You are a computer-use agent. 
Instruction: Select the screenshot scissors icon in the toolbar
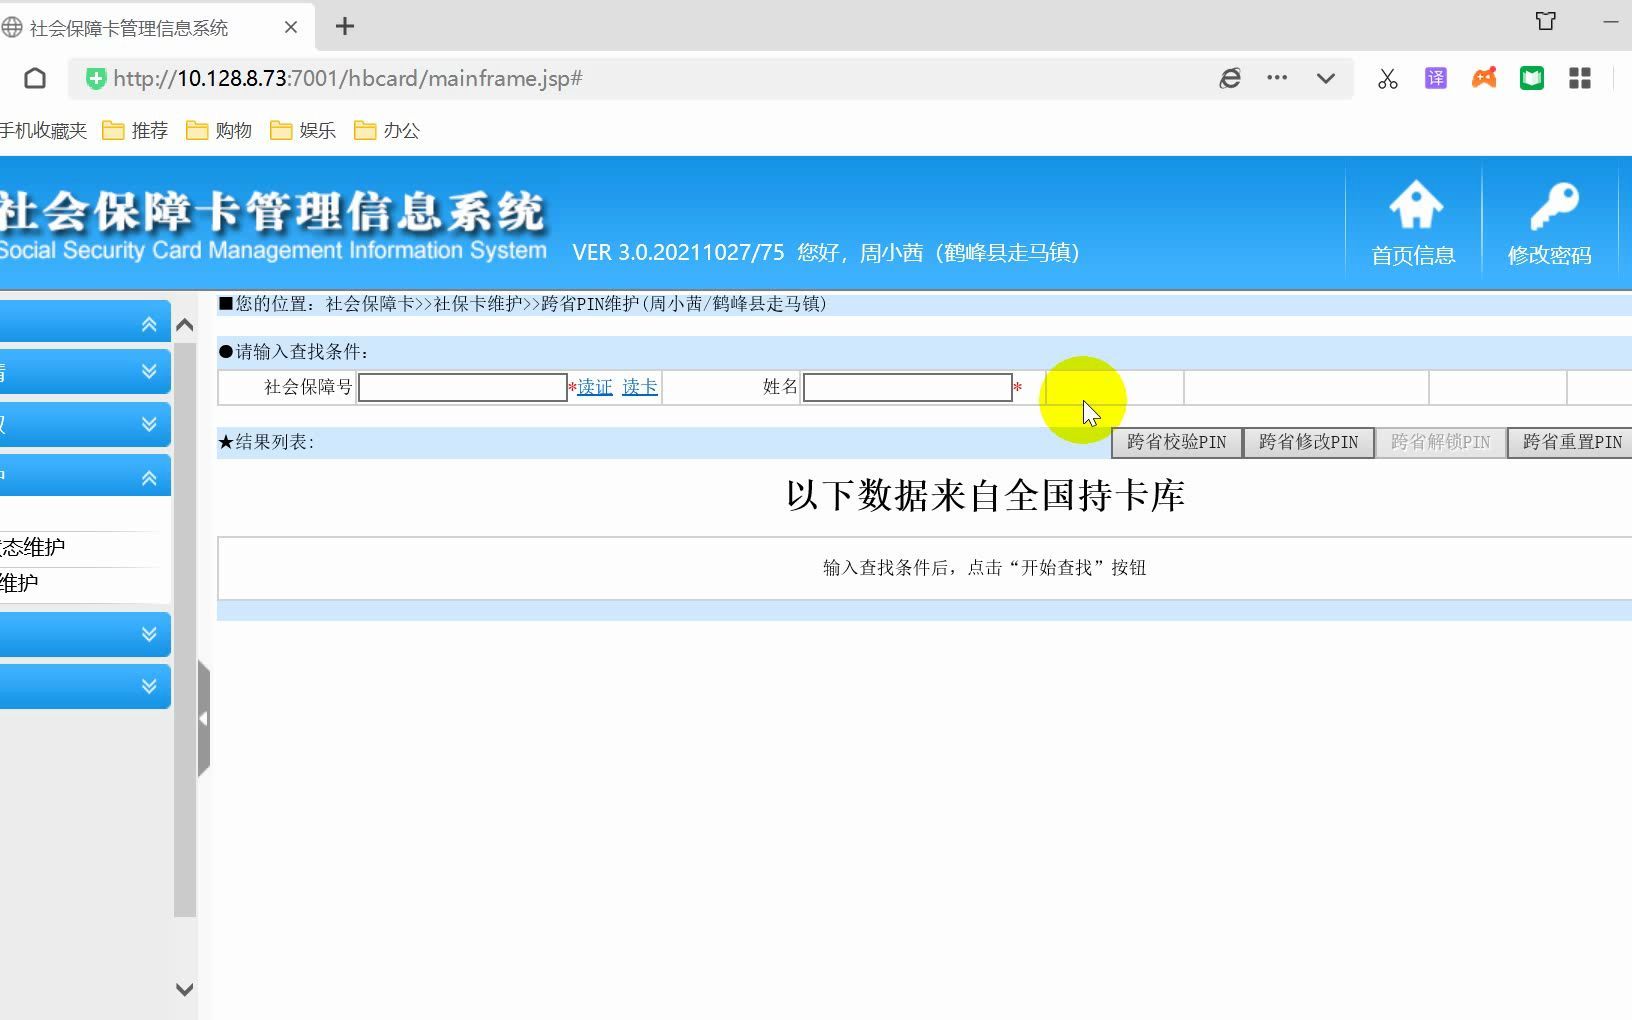1388,78
